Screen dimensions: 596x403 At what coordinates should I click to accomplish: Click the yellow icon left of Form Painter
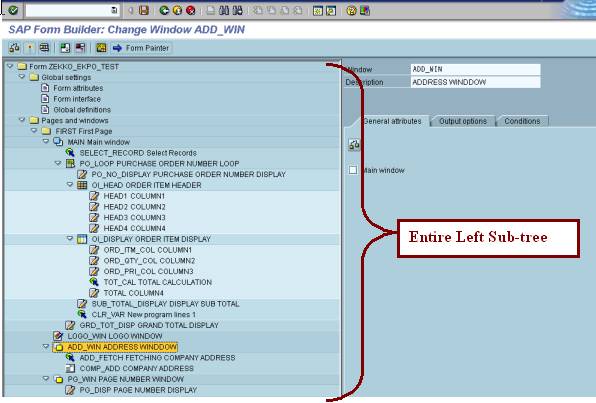pos(101,48)
